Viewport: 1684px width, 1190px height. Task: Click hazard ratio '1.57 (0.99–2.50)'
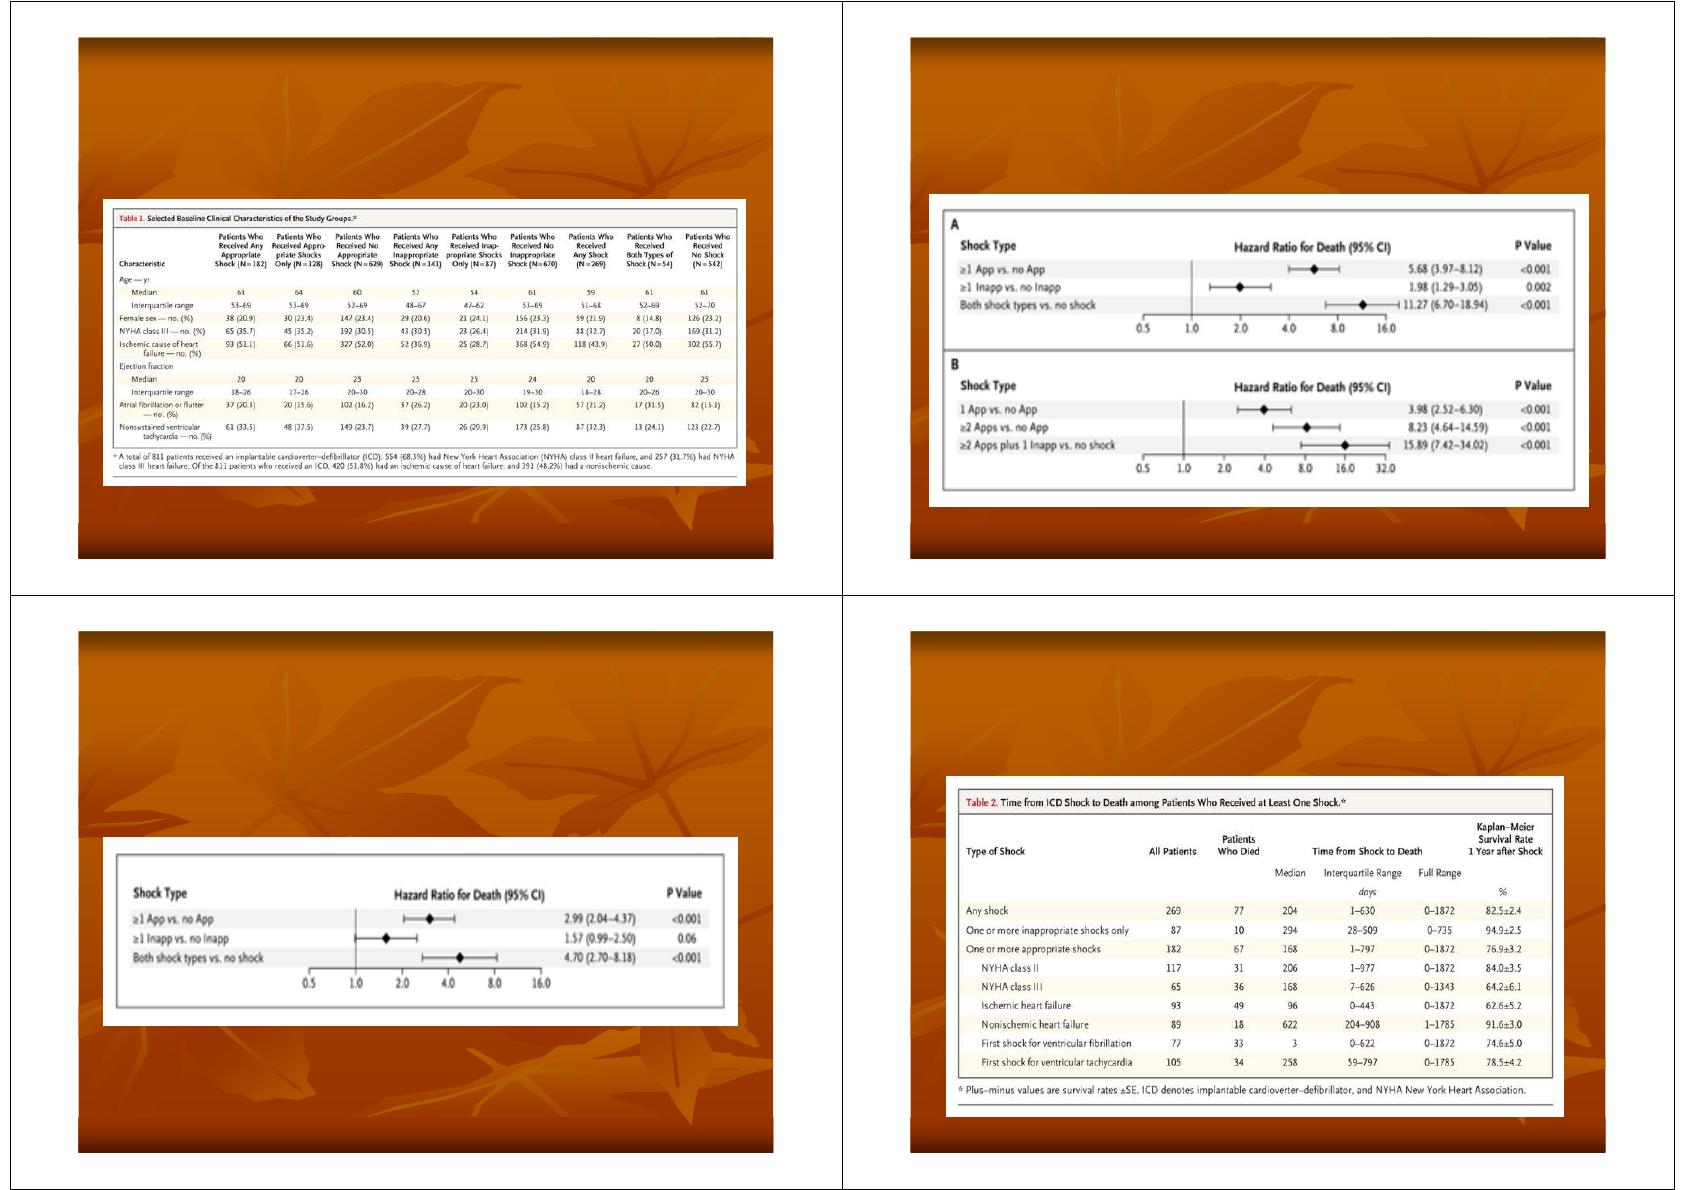(600, 938)
